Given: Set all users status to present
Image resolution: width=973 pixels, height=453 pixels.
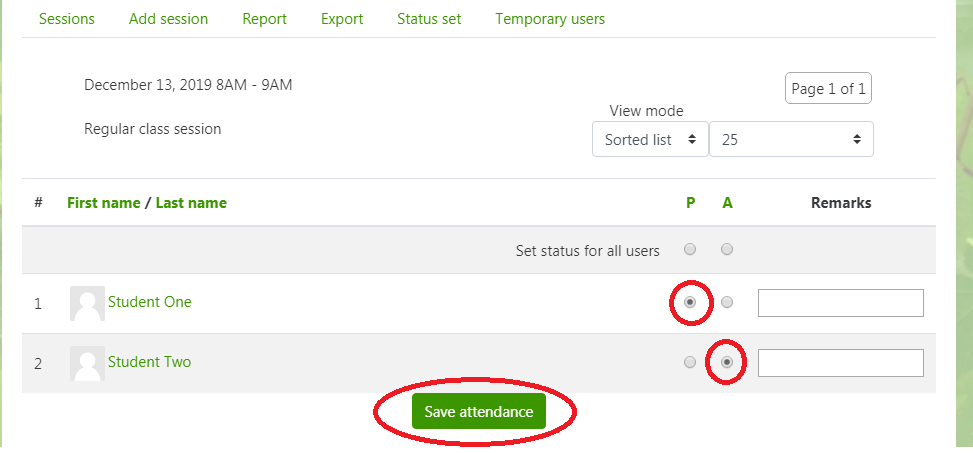Looking at the screenshot, I should [x=689, y=249].
